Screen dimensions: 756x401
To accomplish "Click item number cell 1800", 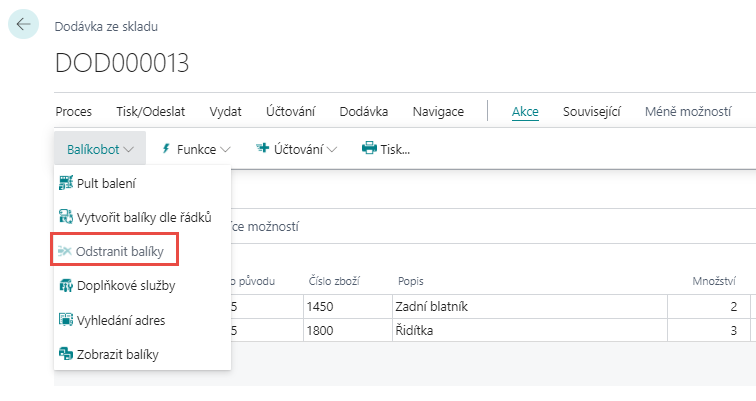I will (348, 331).
